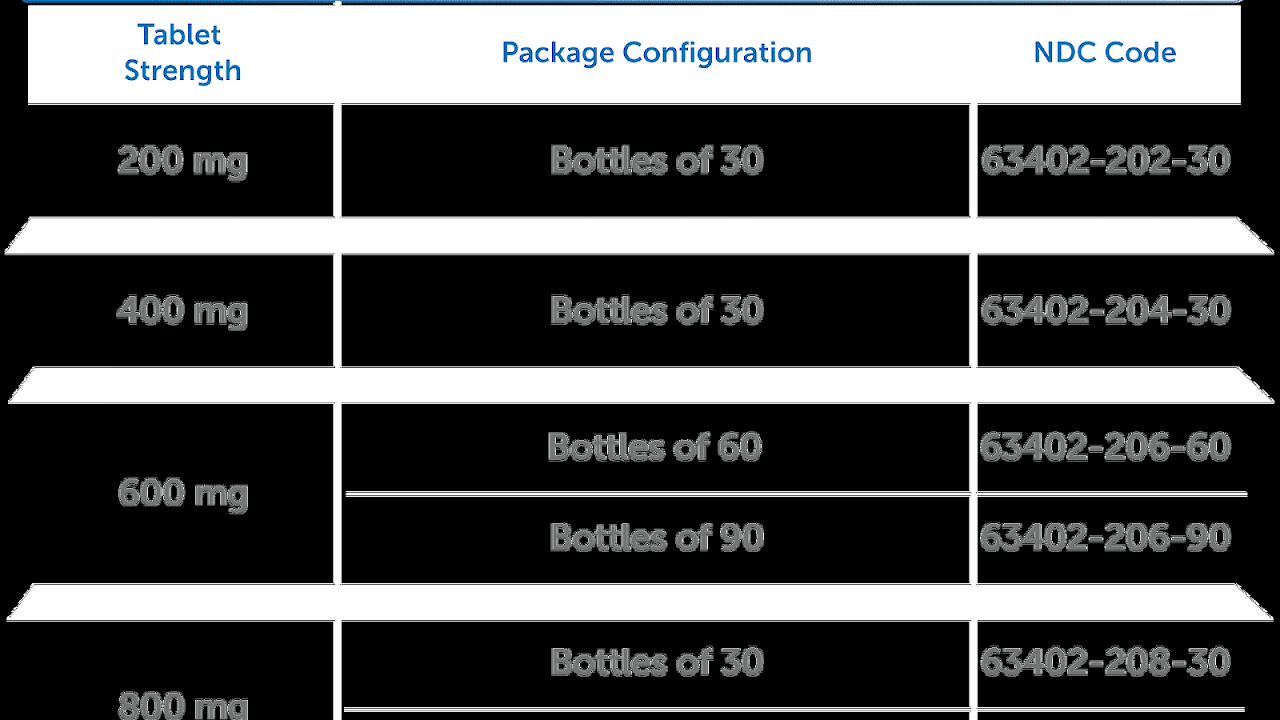Select Bottles of 30 in the 200 mg row
1280x720 pixels.
tap(656, 161)
